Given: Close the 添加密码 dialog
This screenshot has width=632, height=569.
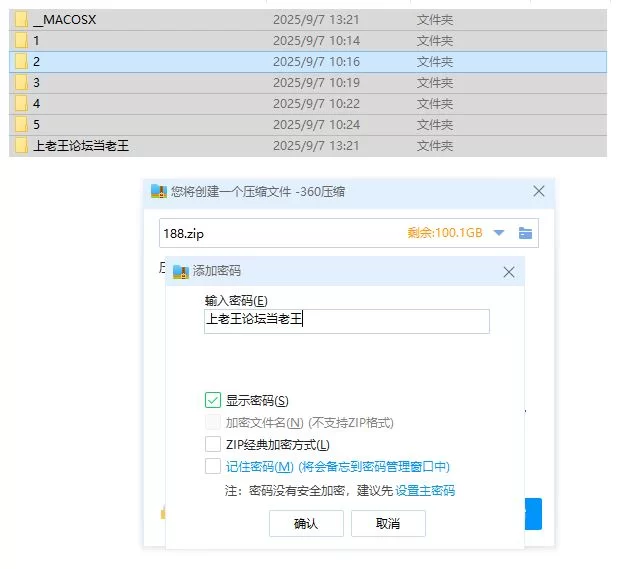Looking at the screenshot, I should [x=509, y=272].
